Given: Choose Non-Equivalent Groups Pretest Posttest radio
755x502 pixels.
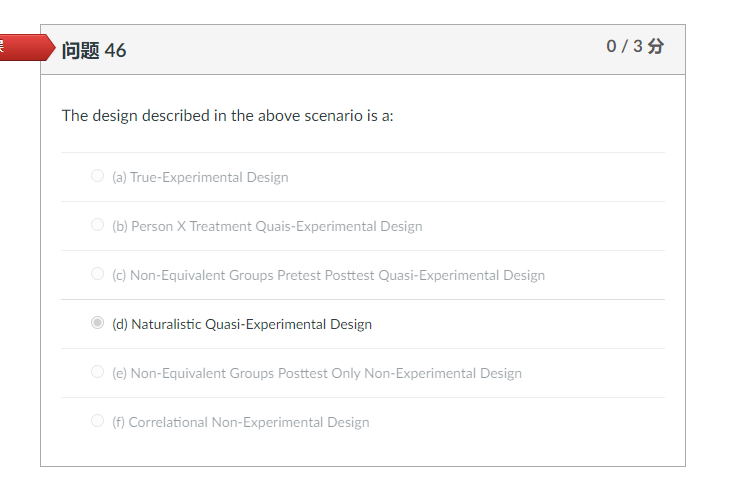Looking at the screenshot, I should click(x=97, y=274).
